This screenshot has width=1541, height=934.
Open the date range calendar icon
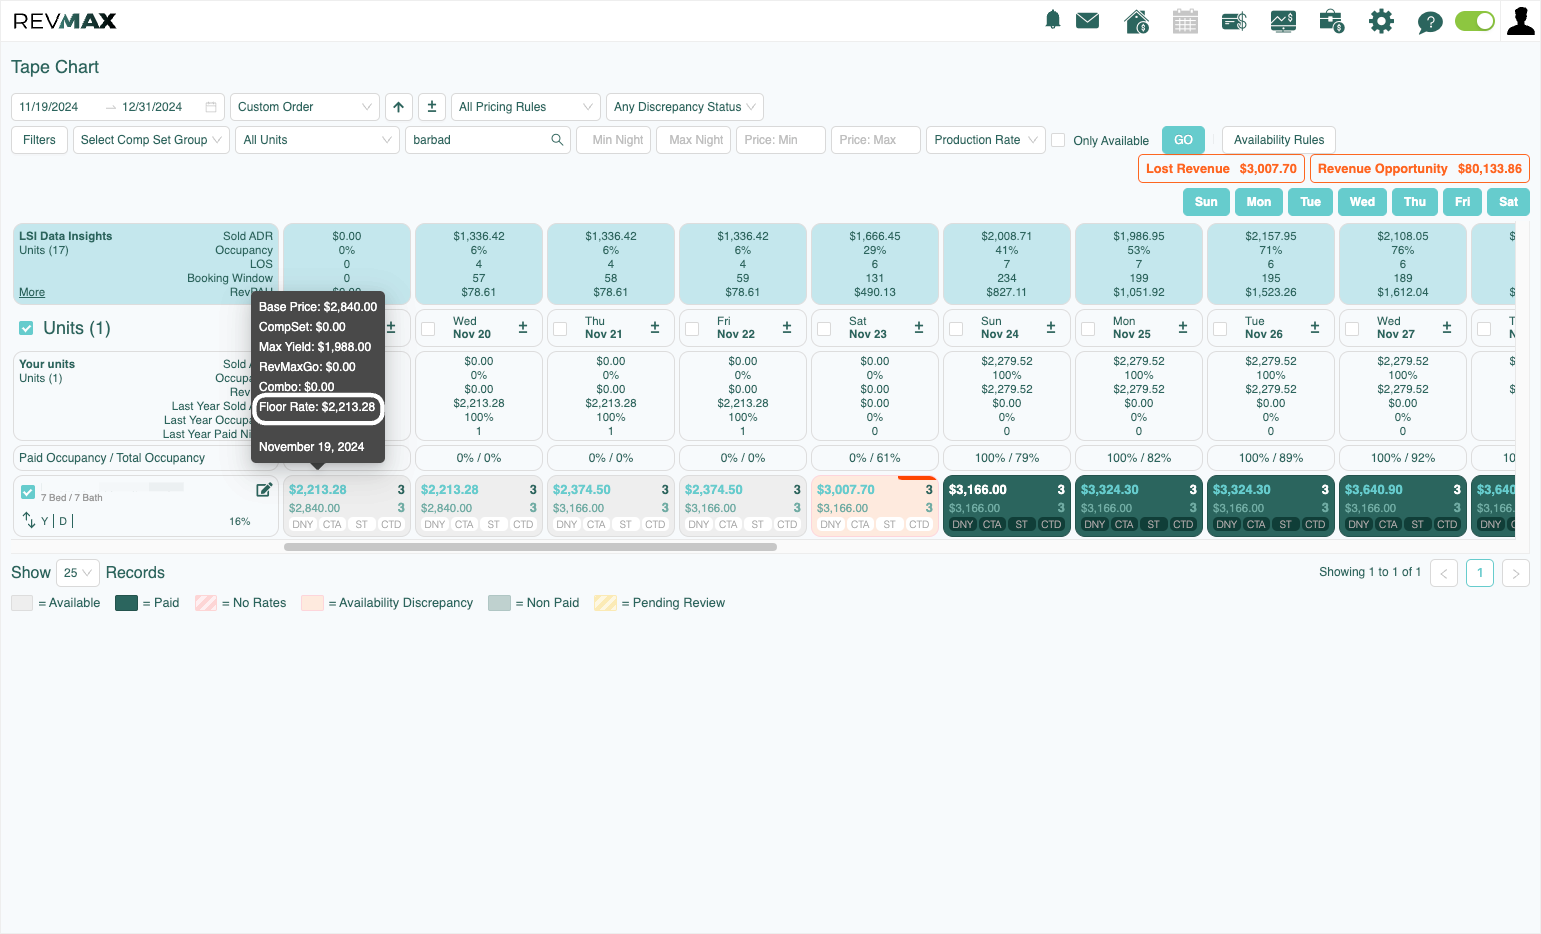pyautogui.click(x=211, y=107)
